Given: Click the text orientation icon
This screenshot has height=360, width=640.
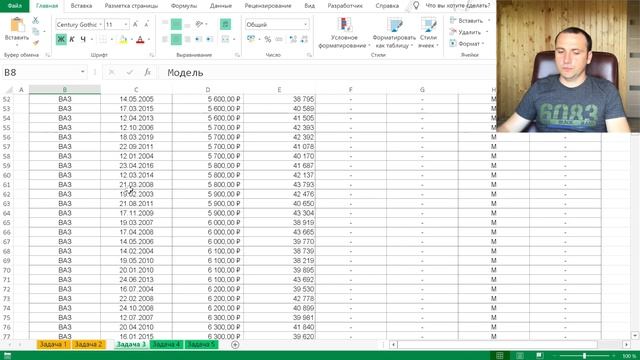Looking at the screenshot, I should tap(199, 24).
